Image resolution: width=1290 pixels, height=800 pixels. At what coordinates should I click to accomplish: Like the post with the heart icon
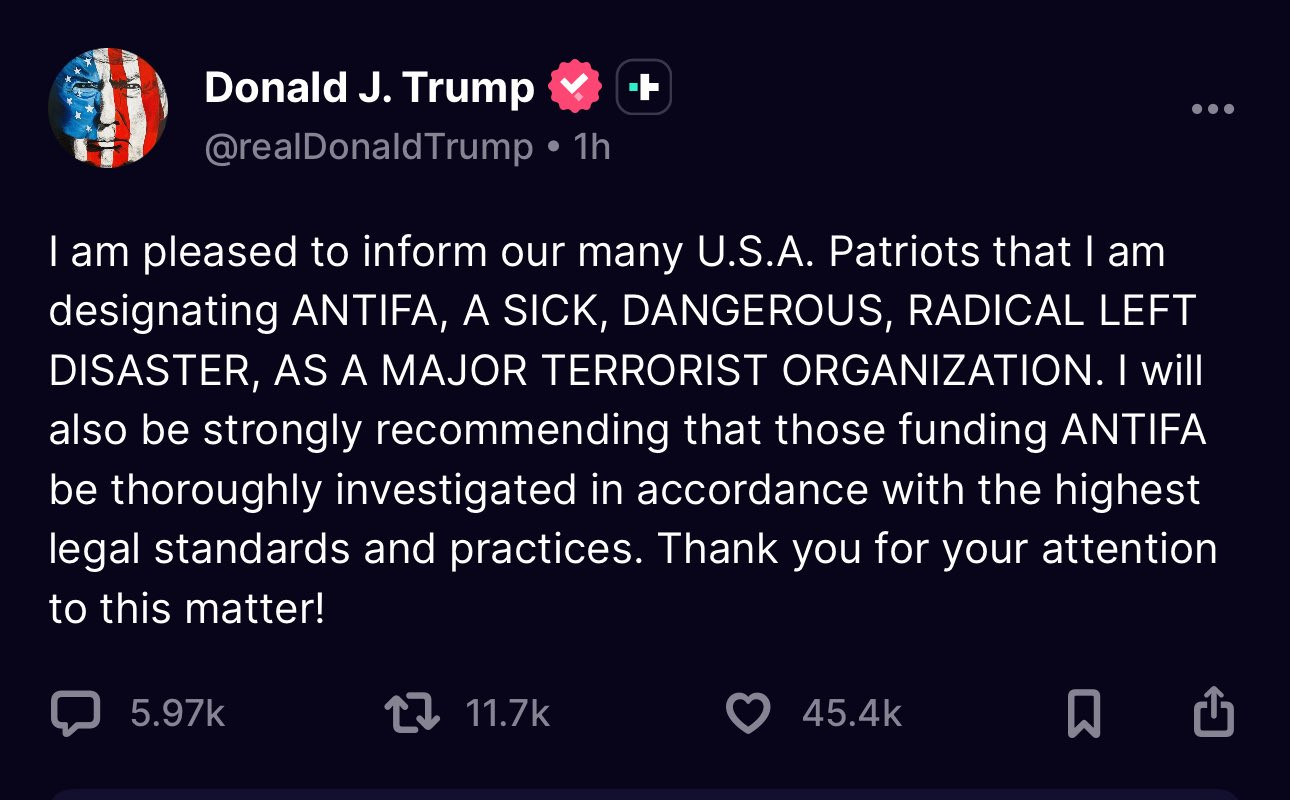pos(747,714)
